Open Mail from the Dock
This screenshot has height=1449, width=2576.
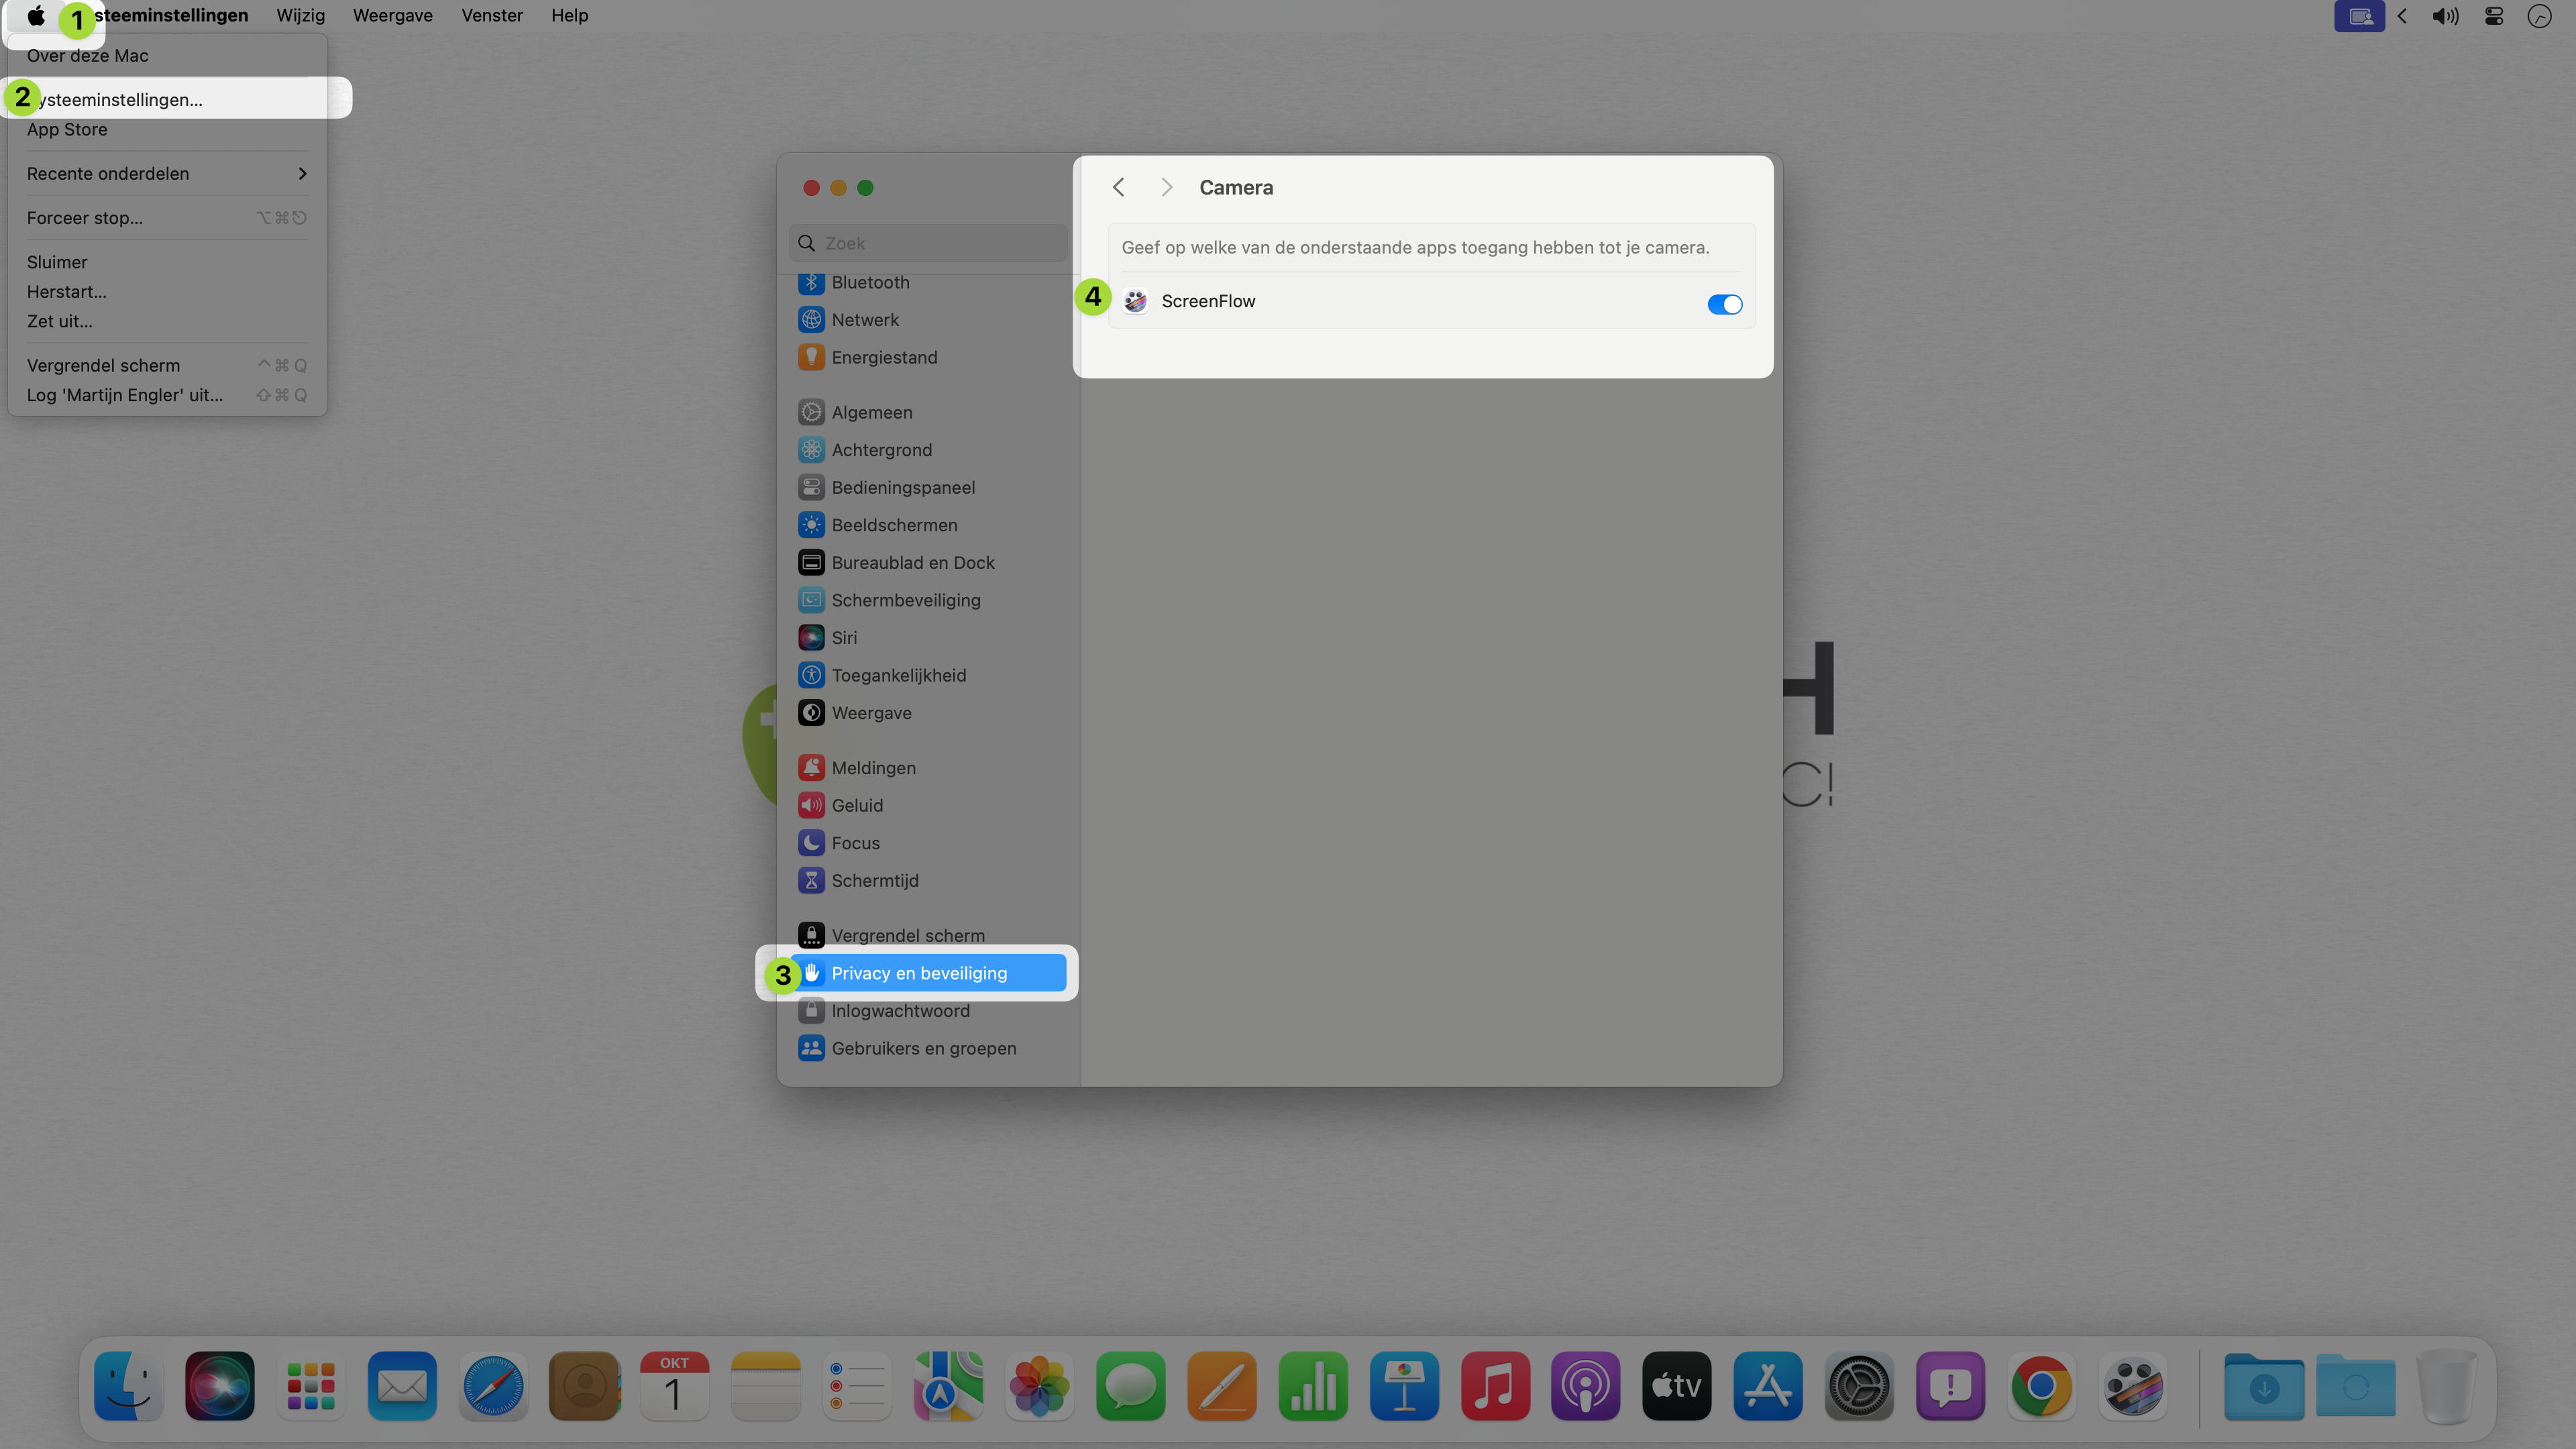click(402, 1387)
